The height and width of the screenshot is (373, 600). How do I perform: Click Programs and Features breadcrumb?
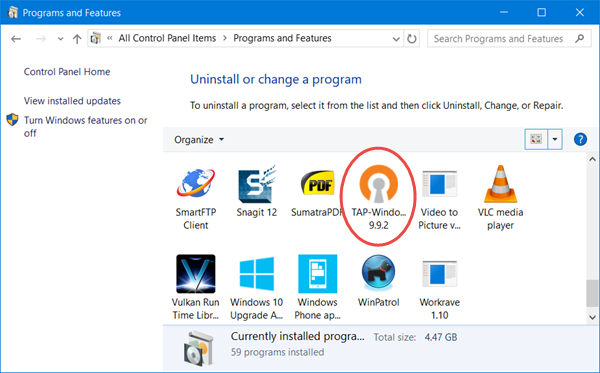tap(282, 38)
